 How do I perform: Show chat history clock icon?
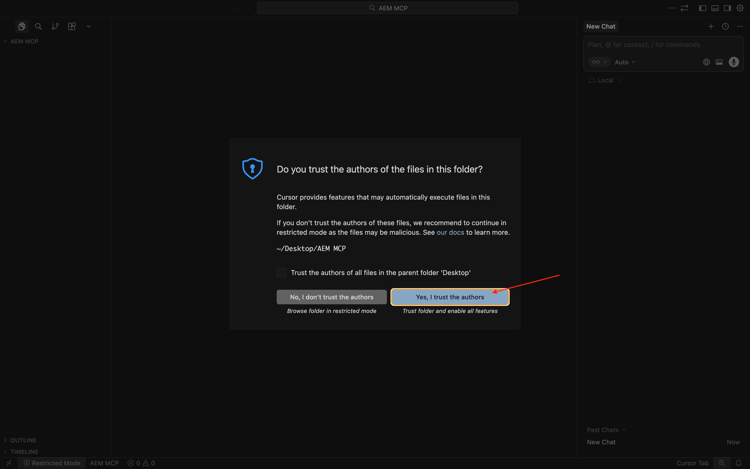pos(726,26)
